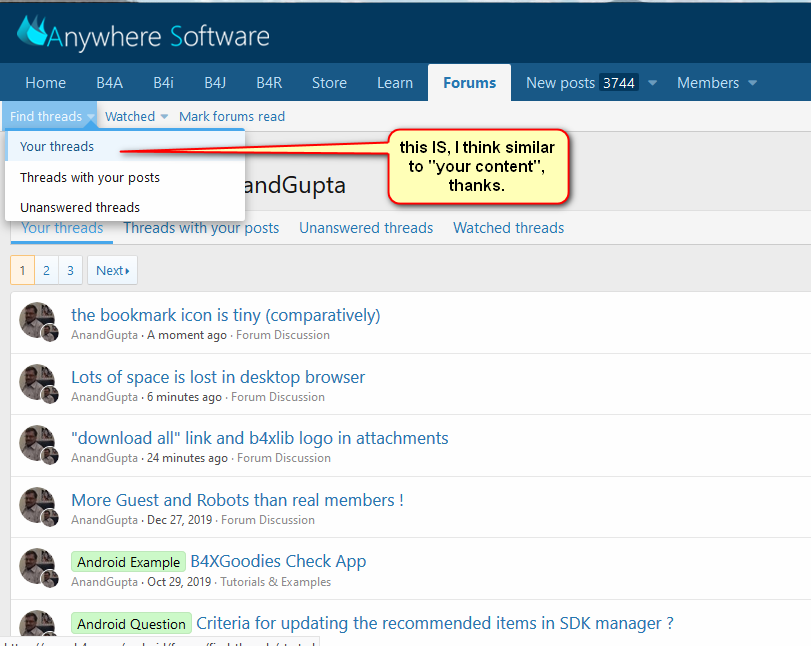Open Tutorials & Examples forum link
The height and width of the screenshot is (646, 811).
[276, 582]
